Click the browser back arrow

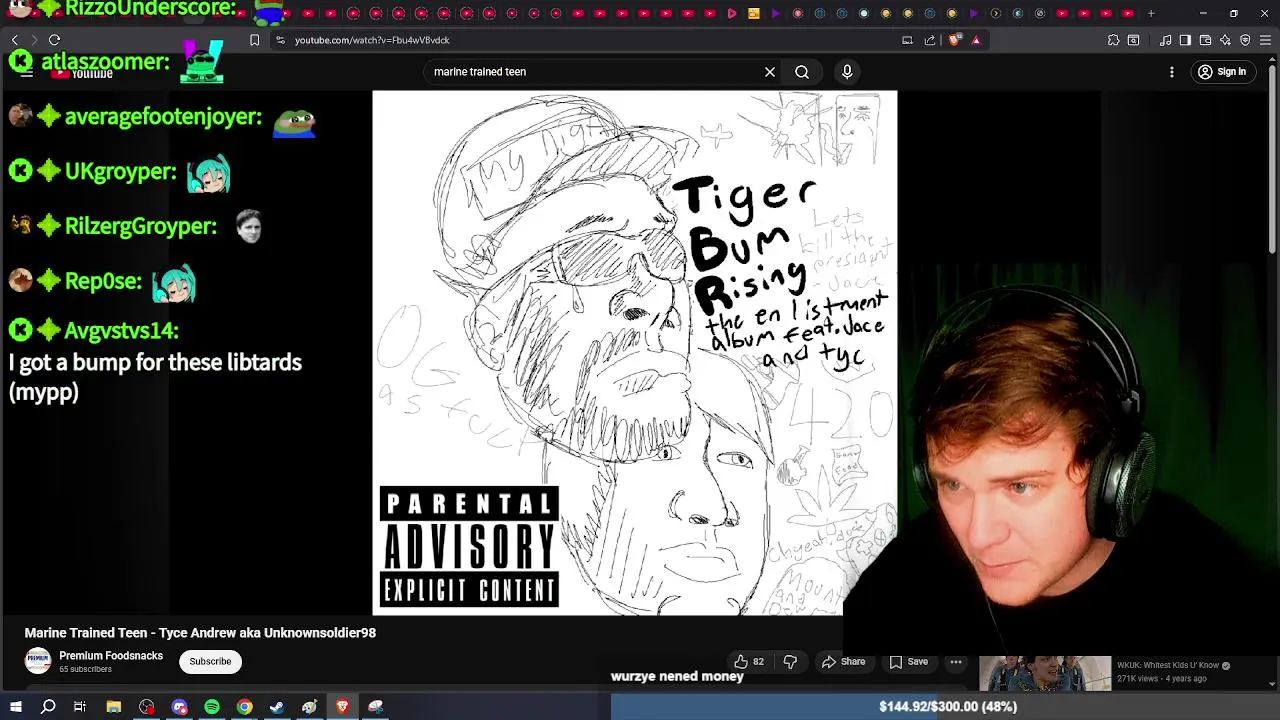pyautogui.click(x=14, y=40)
